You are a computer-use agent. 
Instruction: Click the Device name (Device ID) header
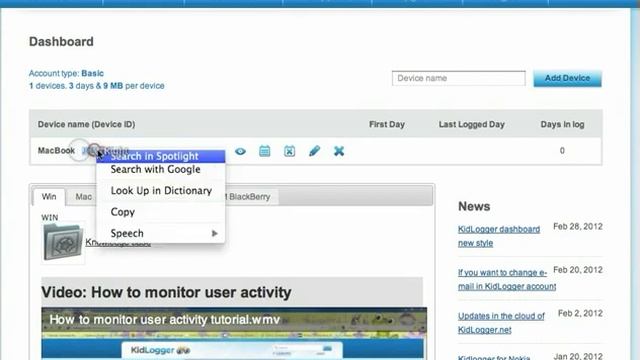(87, 124)
